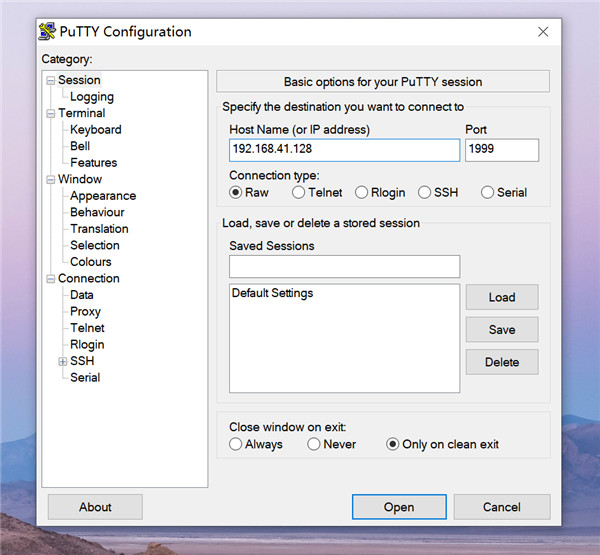Open the Connection category
This screenshot has width=600, height=555.
point(89,278)
